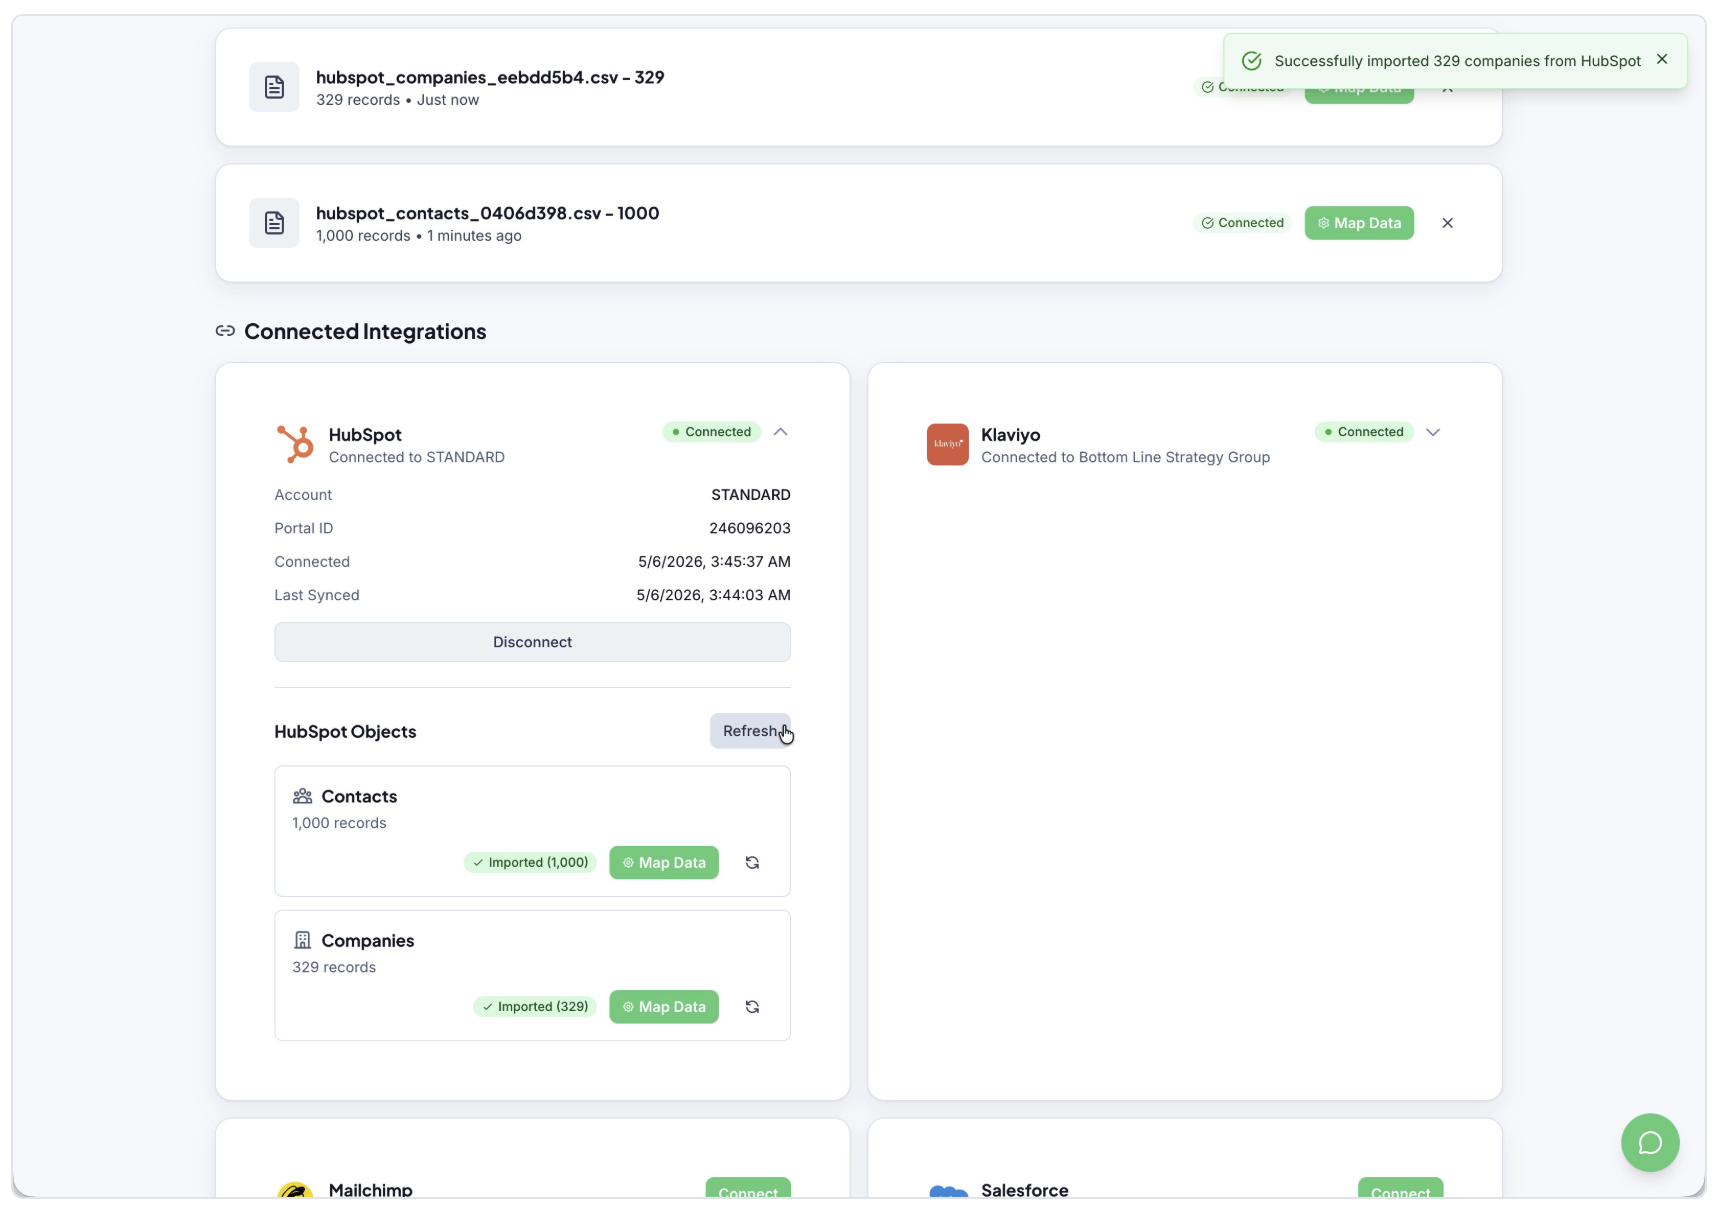Refresh the HubSpot Objects list
Viewport: 1720px width, 1212px height.
tap(750, 731)
